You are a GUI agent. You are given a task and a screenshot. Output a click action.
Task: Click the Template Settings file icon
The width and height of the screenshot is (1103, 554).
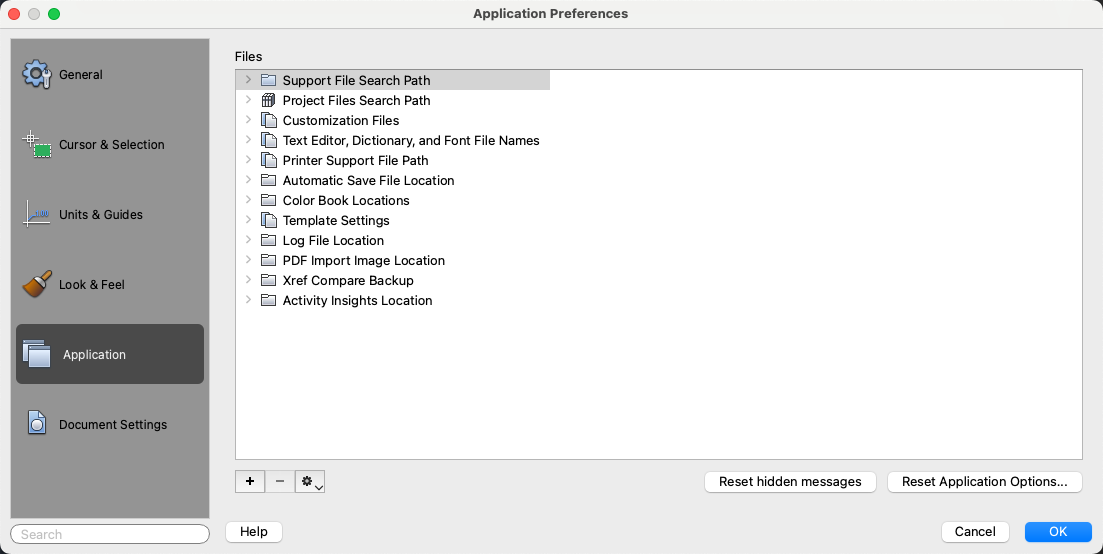click(x=268, y=220)
